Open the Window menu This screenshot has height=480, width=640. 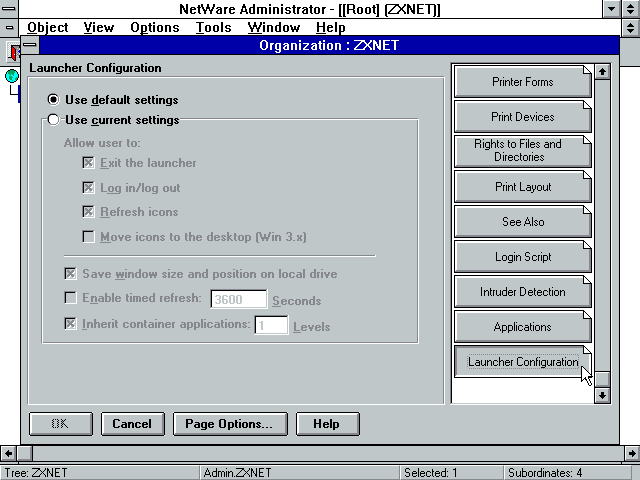(x=273, y=27)
